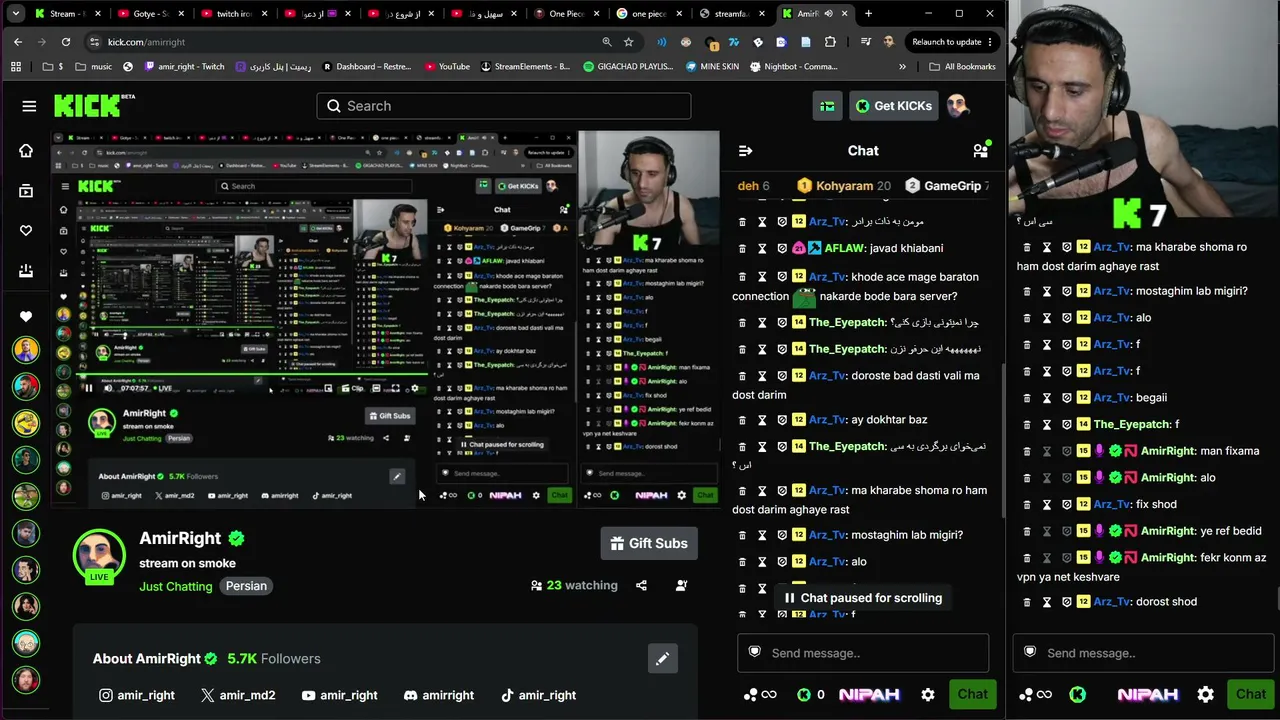Collapse the chat panel with the arrow icon
Viewport: 1280px width, 720px height.
coord(745,151)
